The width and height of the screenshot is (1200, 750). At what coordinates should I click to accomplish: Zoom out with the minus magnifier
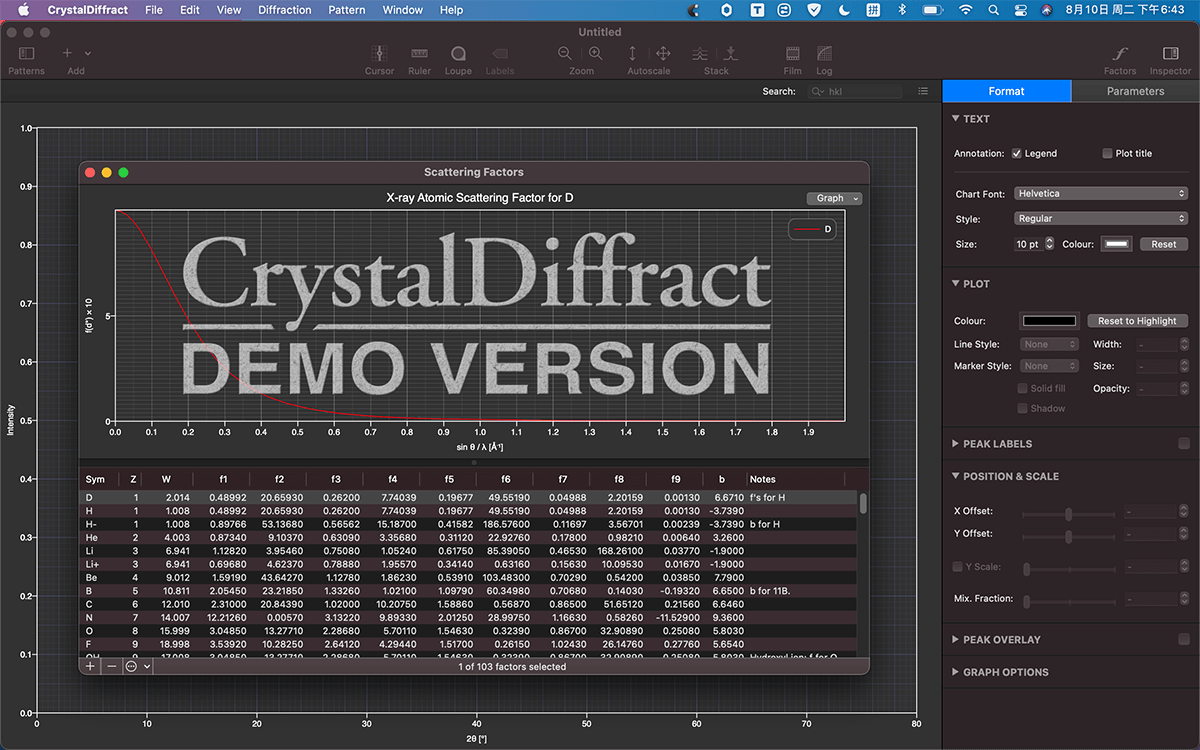coord(565,53)
